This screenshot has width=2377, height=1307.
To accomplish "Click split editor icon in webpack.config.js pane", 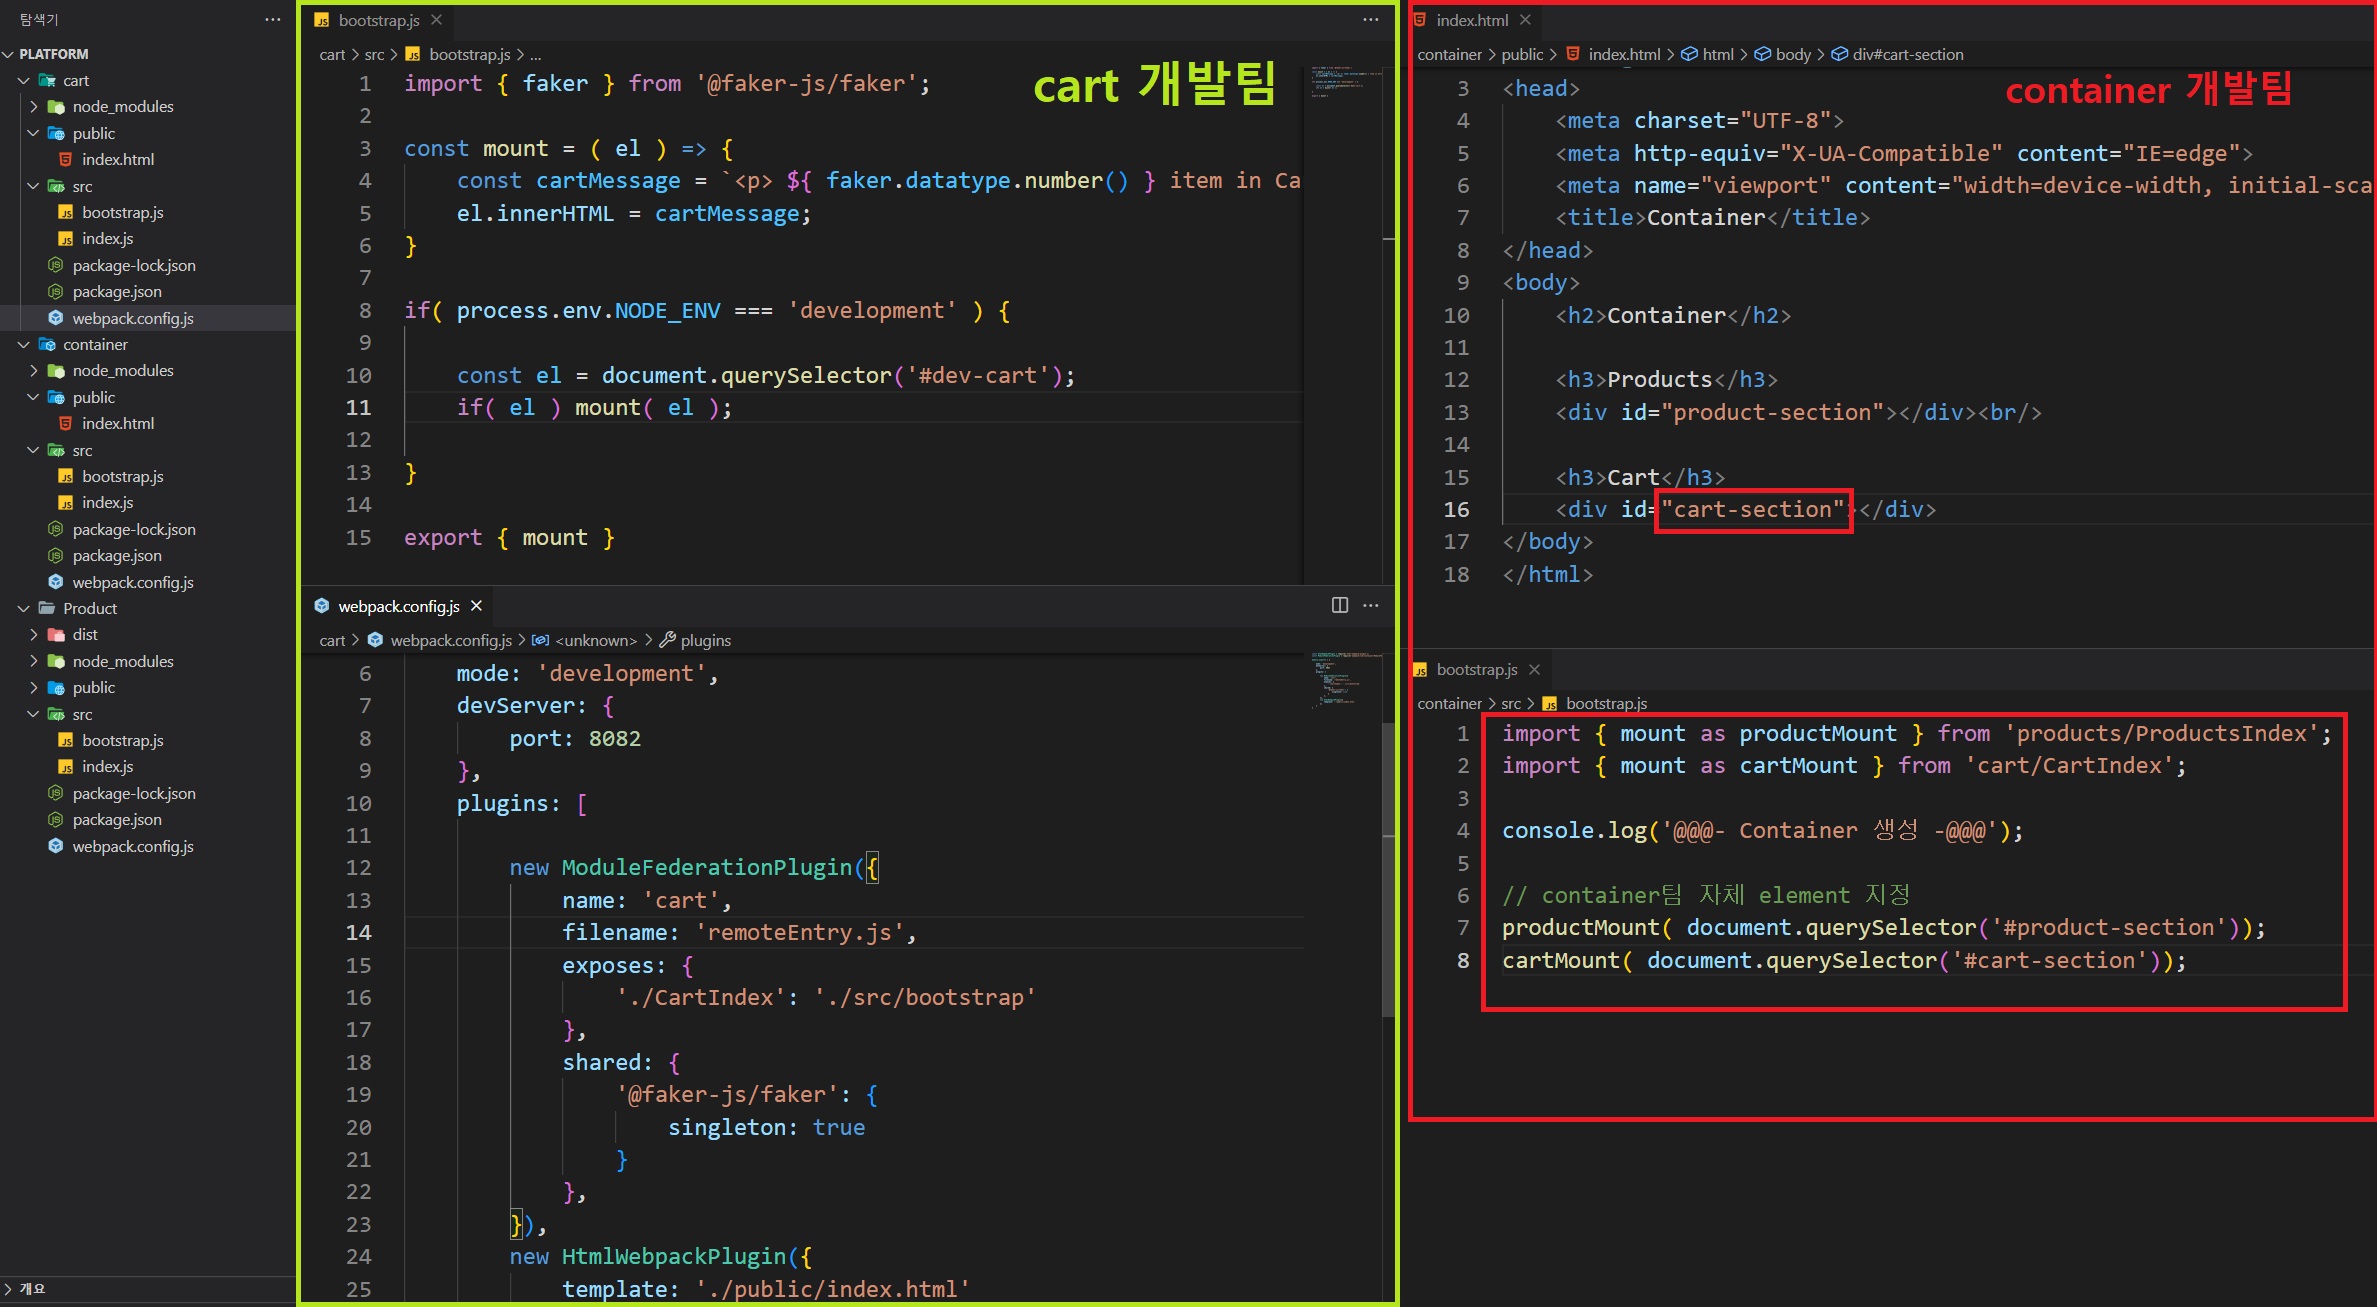I will (1339, 605).
